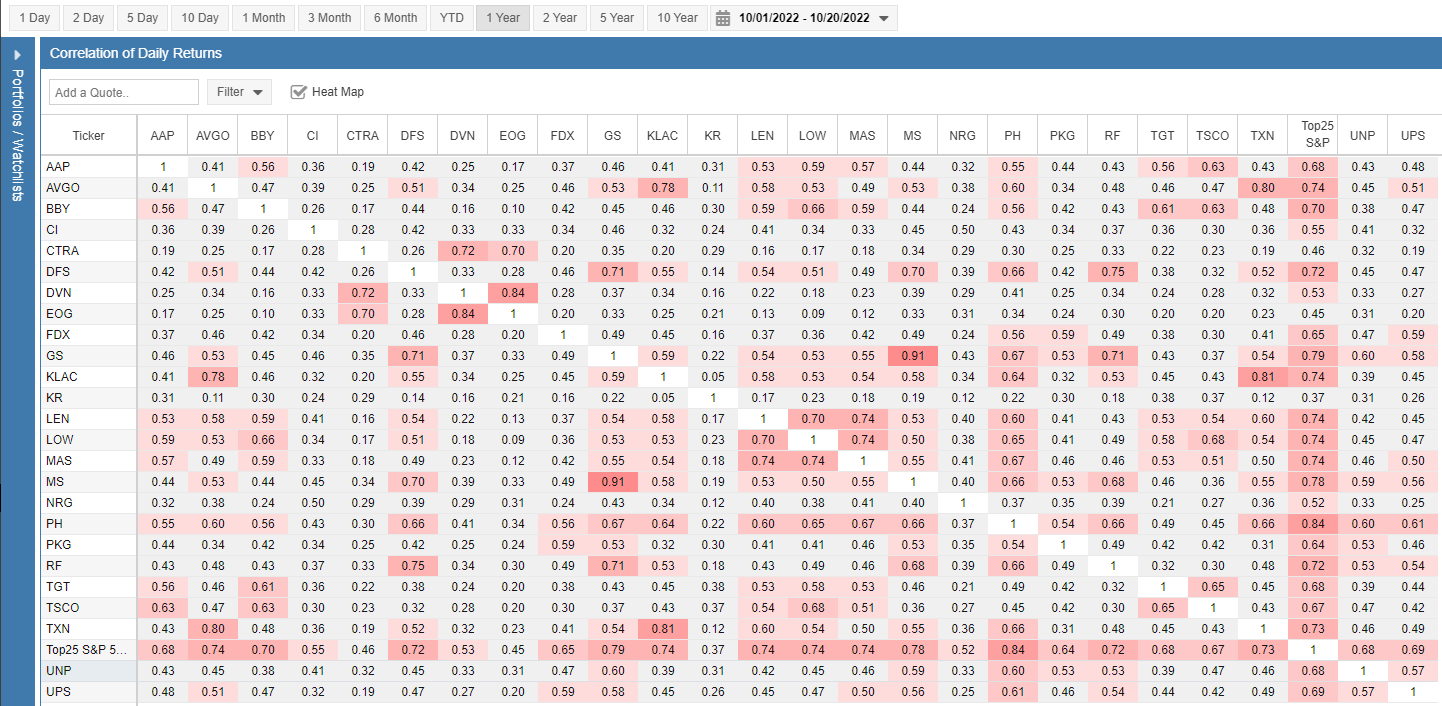Image resolution: width=1442 pixels, height=706 pixels.
Task: Select the 2 Day range button
Action: coord(88,18)
